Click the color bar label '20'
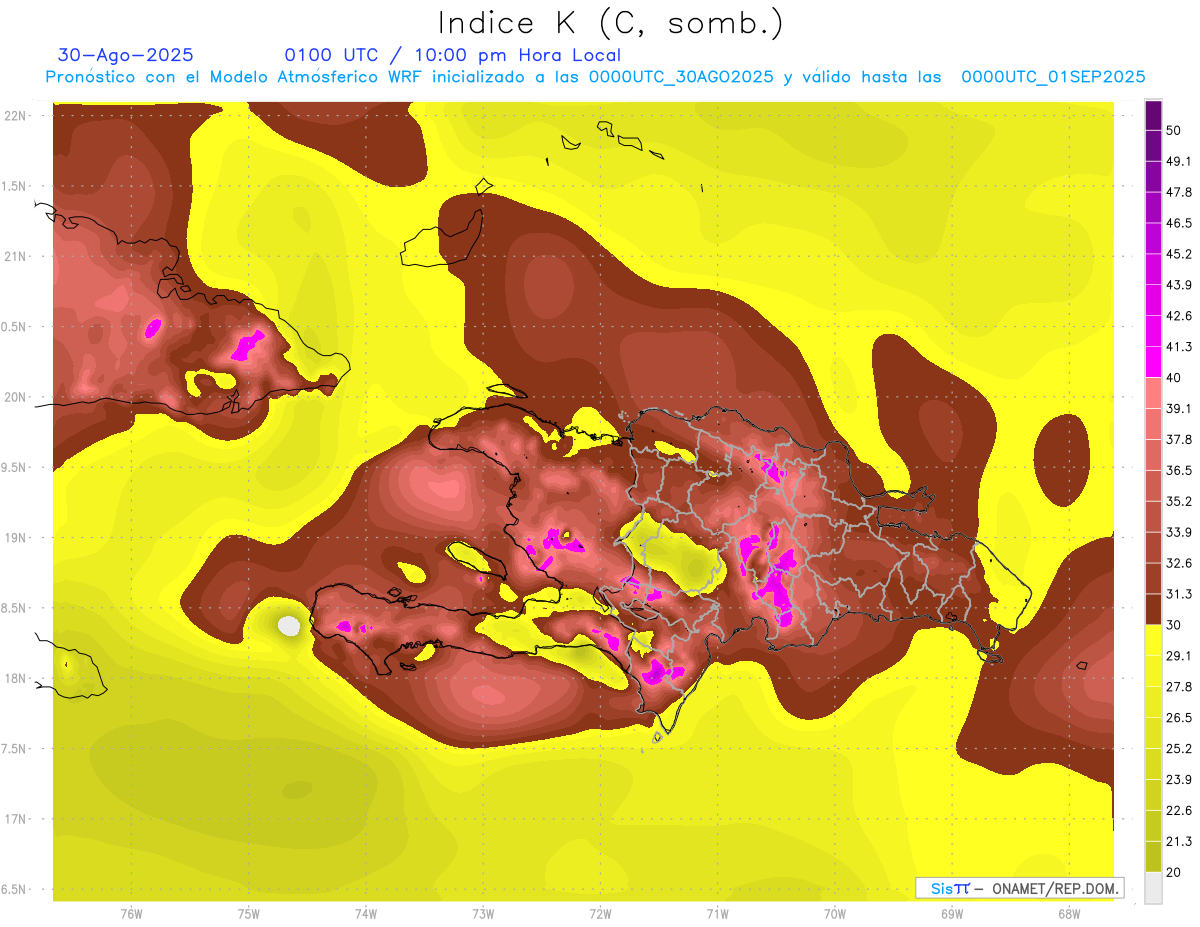This screenshot has width=1200, height=927. pyautogui.click(x=1174, y=872)
